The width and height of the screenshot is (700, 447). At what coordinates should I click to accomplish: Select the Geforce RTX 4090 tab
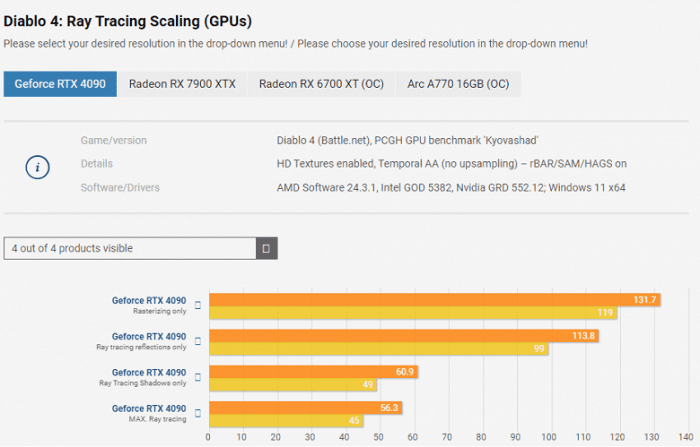[60, 84]
